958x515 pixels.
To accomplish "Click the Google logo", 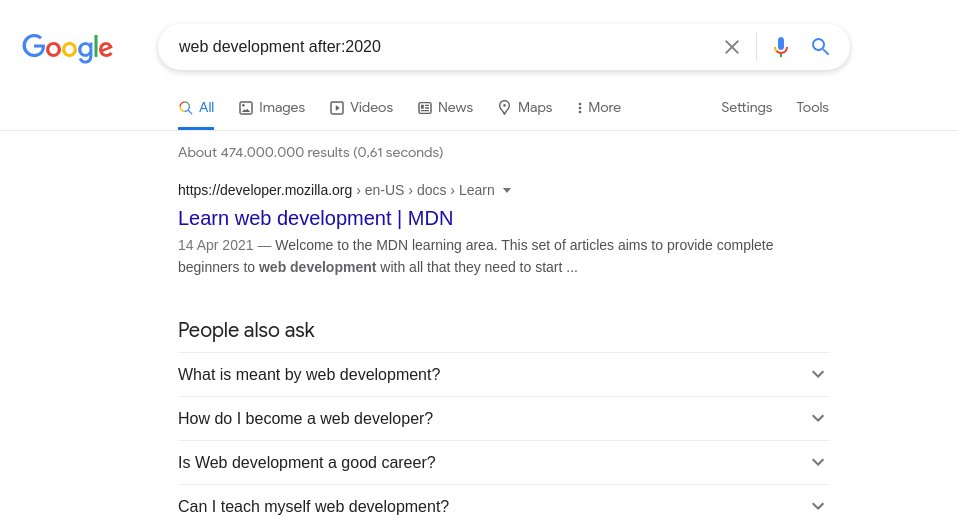I will [67, 48].
